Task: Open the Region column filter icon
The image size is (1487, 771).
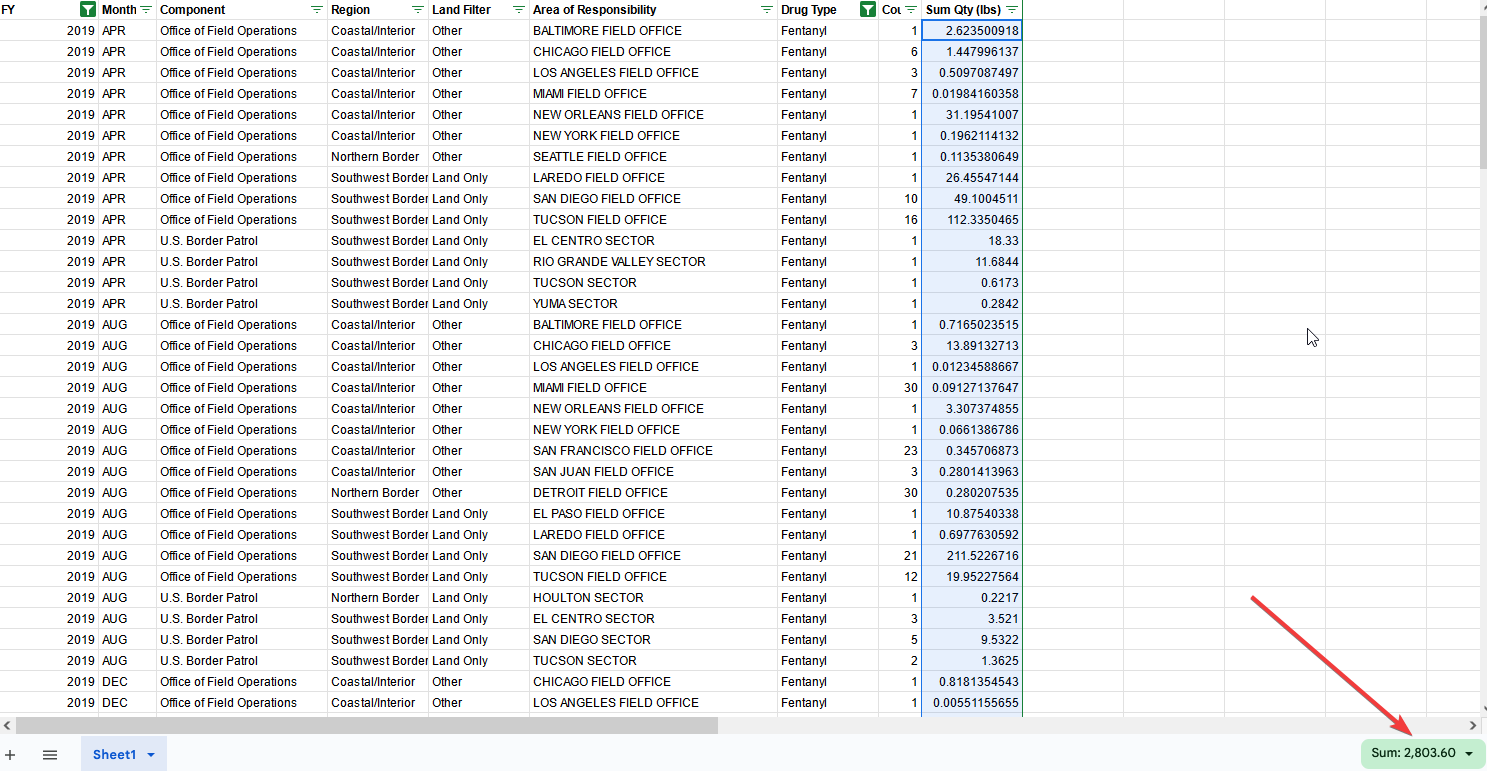Action: pyautogui.click(x=418, y=9)
